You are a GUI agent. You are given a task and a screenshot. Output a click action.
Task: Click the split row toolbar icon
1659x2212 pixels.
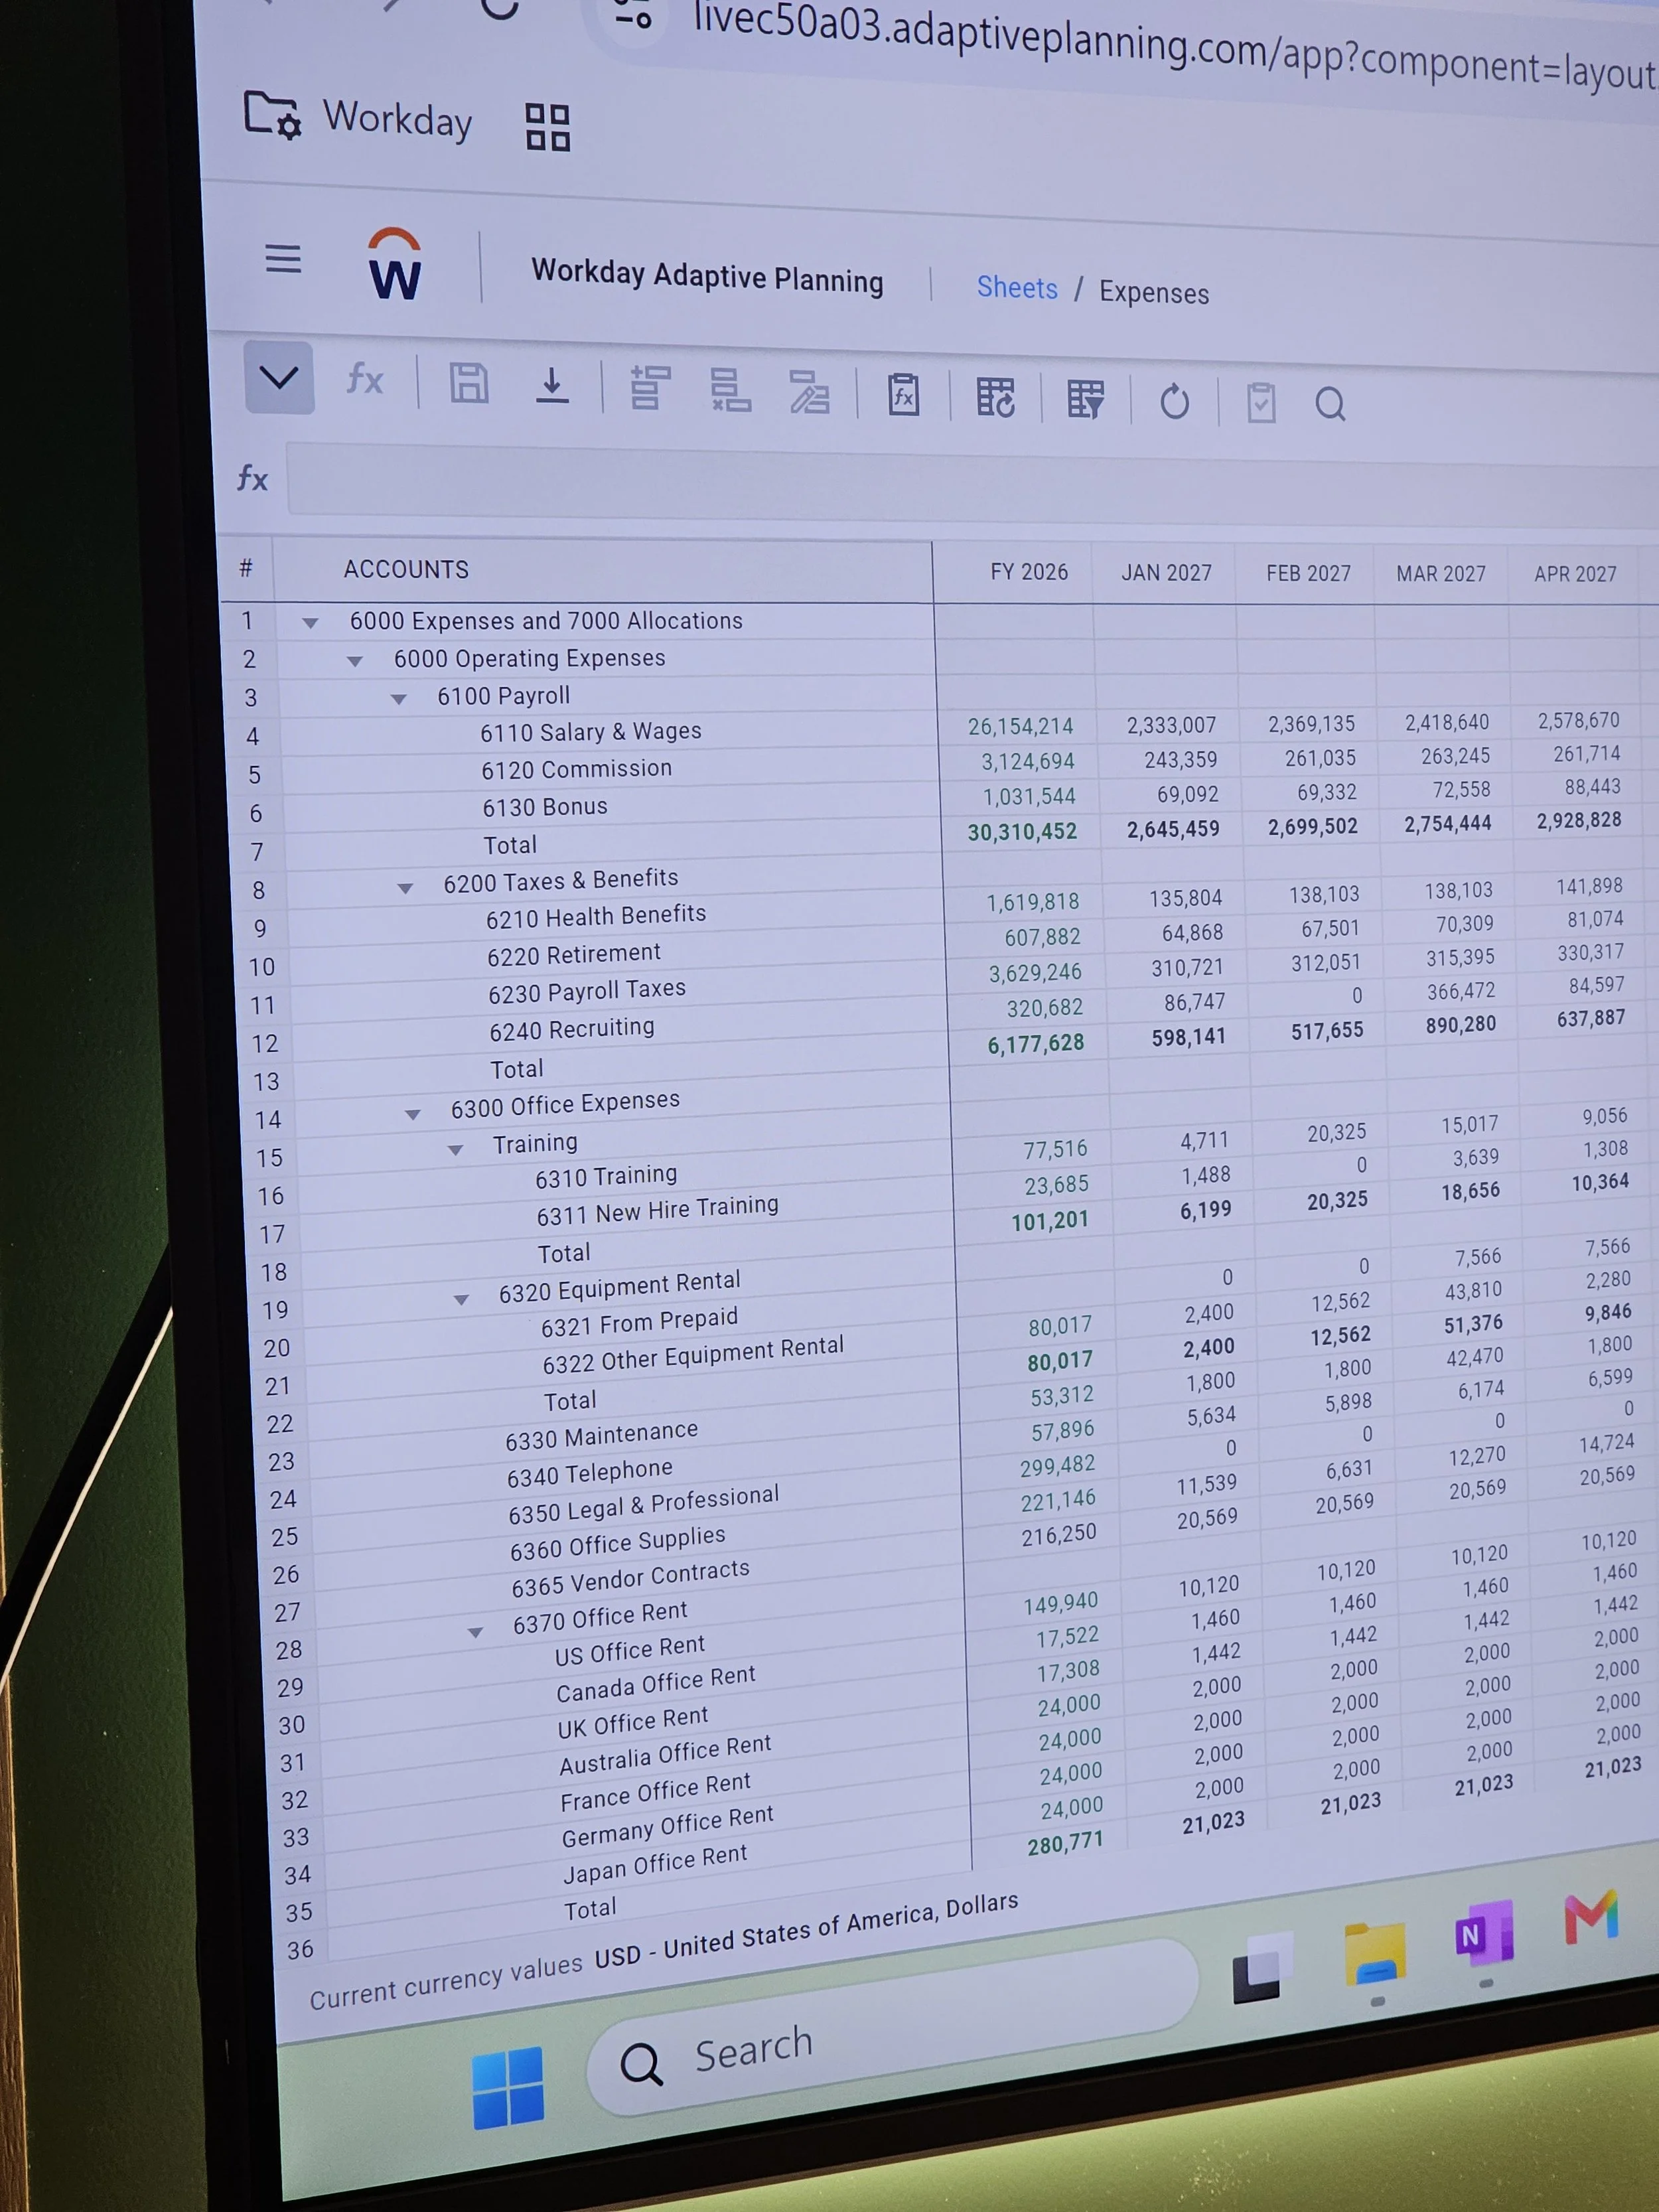point(730,391)
